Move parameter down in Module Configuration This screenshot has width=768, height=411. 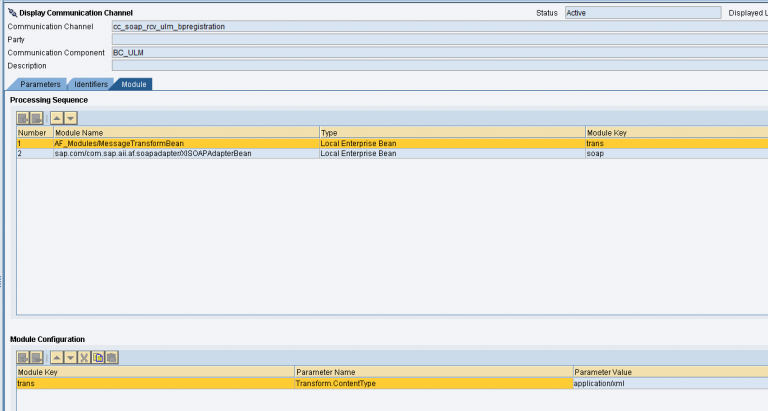pos(70,357)
